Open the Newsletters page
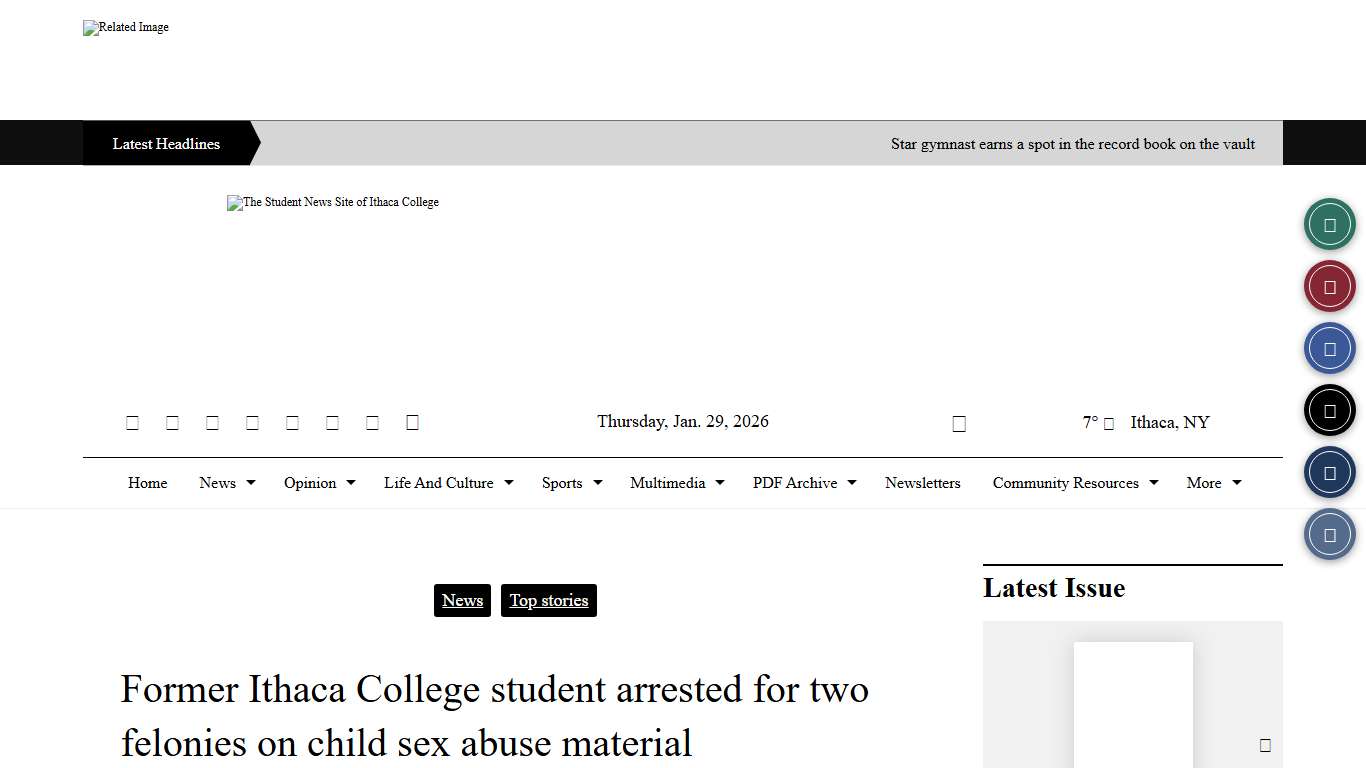This screenshot has height=768, width=1366. click(x=922, y=483)
